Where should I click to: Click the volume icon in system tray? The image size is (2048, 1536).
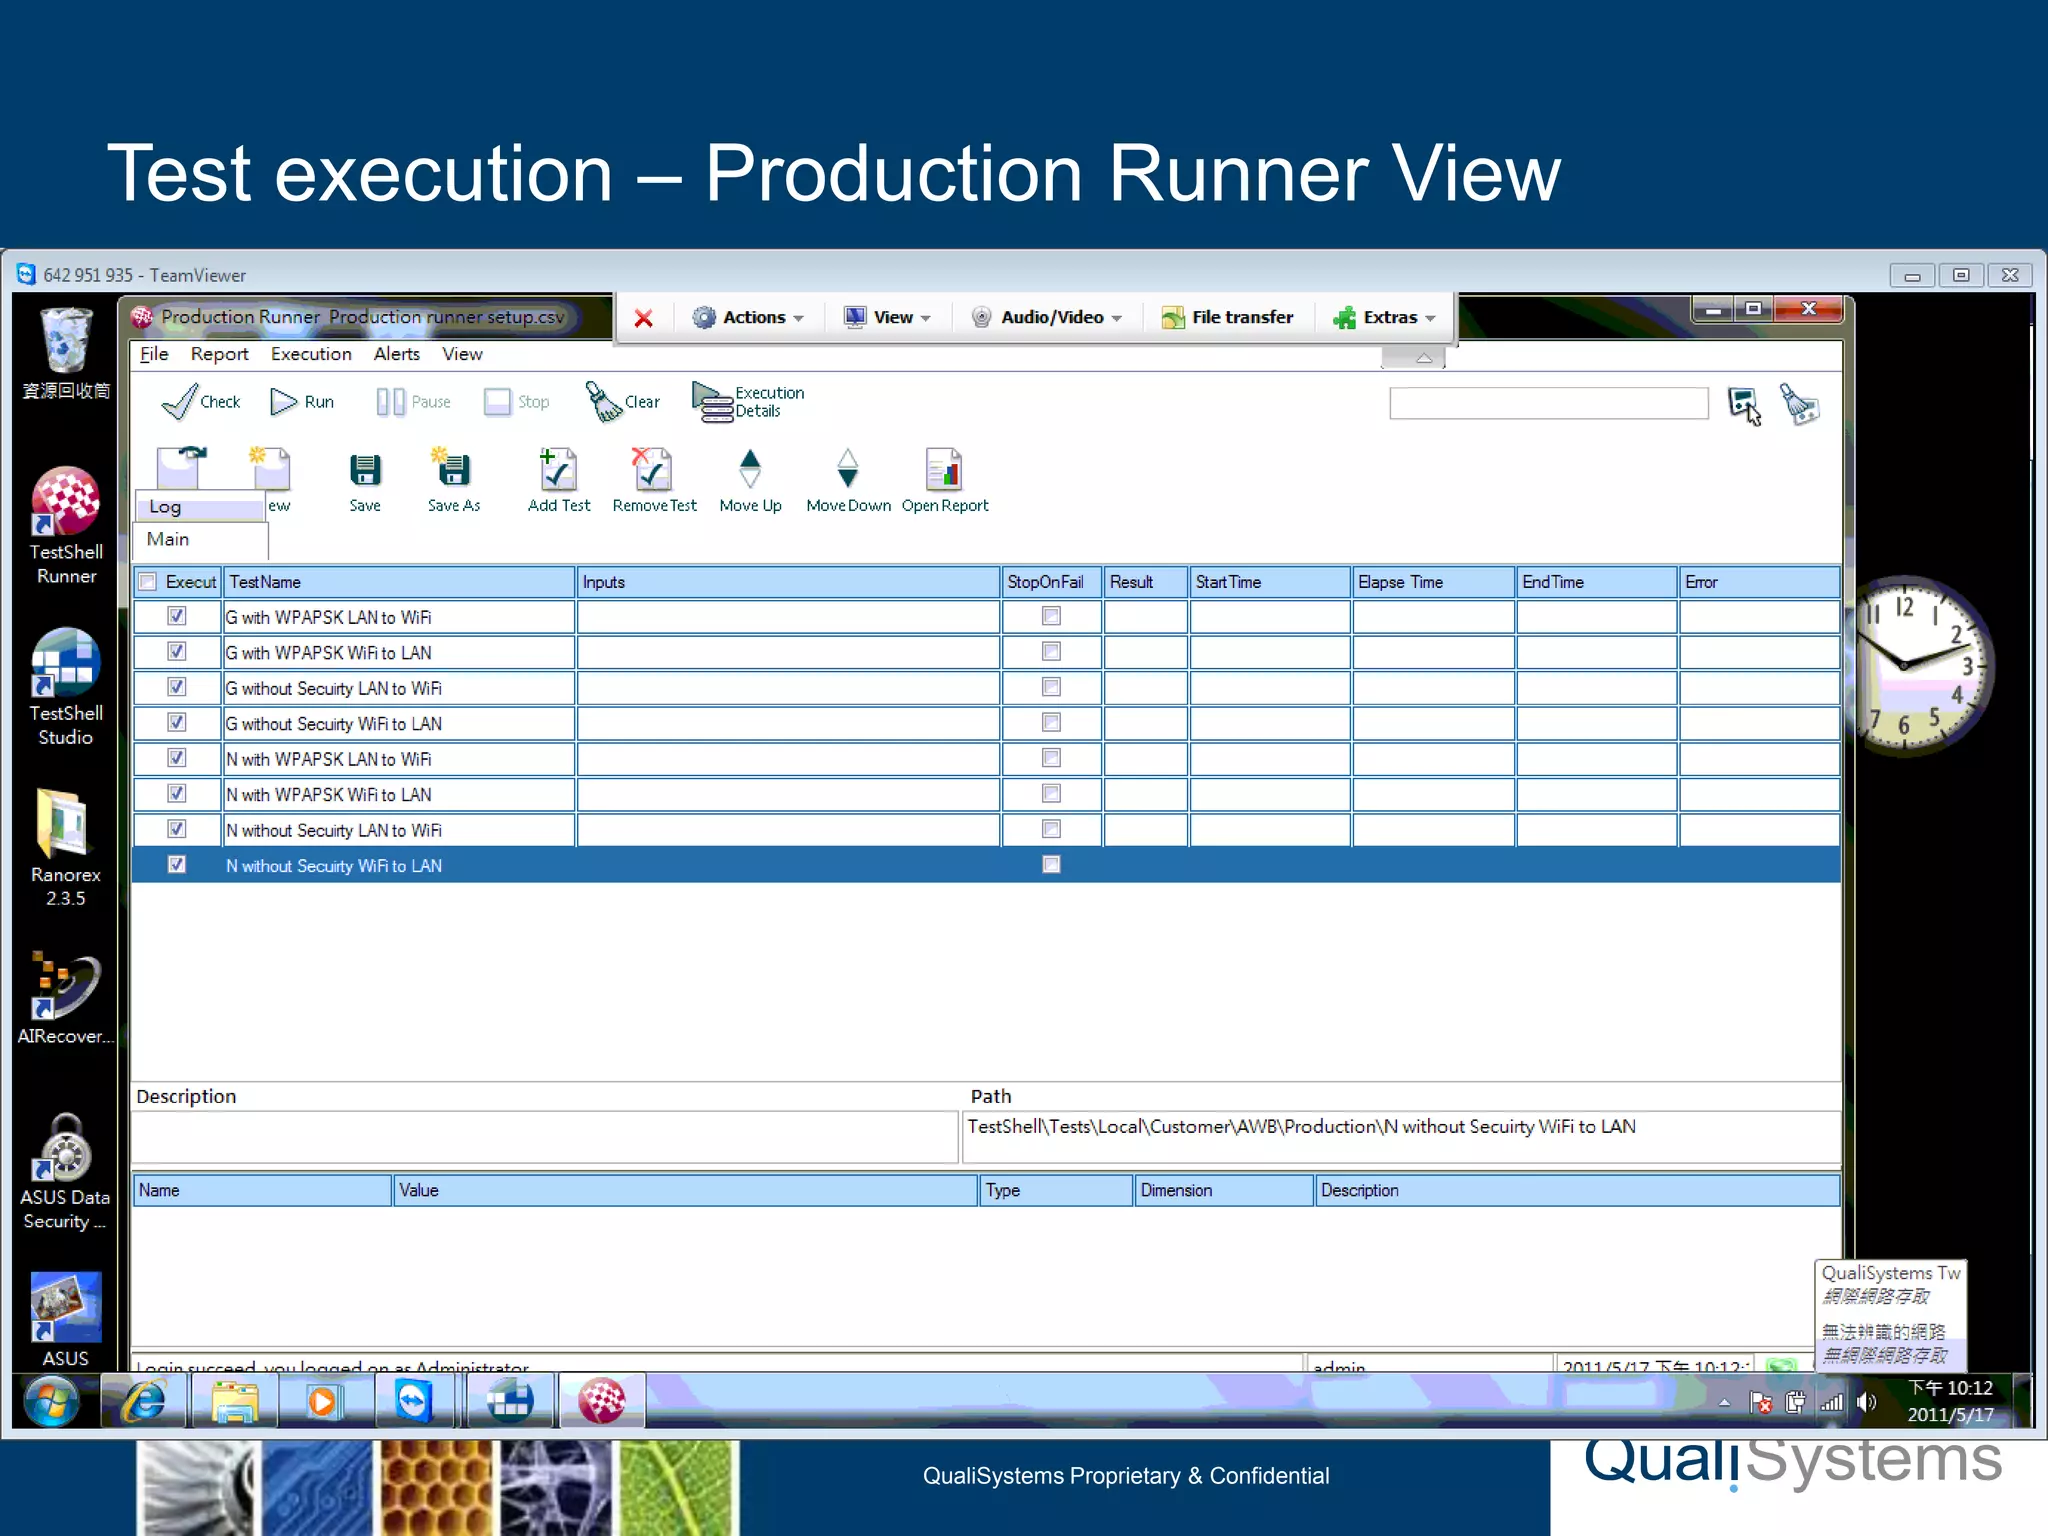tap(1866, 1402)
